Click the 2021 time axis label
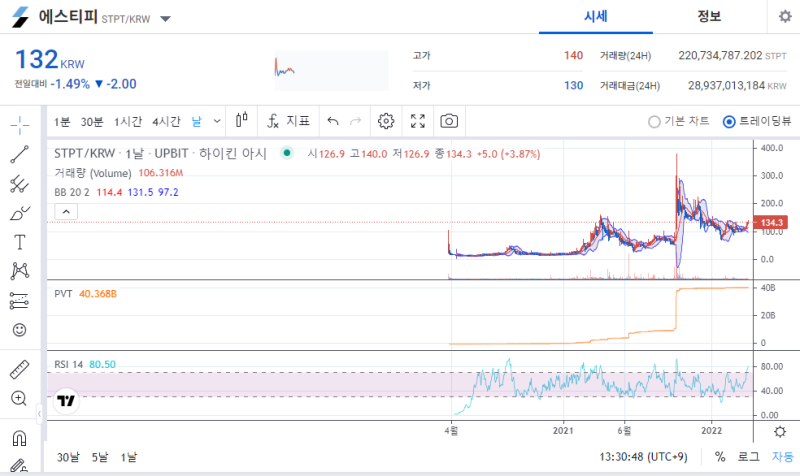The height and width of the screenshot is (476, 800). pyautogui.click(x=563, y=431)
